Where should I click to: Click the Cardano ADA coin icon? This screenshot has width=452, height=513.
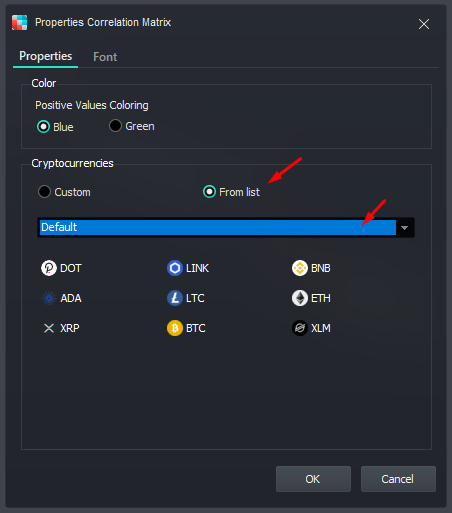pyautogui.click(x=49, y=298)
